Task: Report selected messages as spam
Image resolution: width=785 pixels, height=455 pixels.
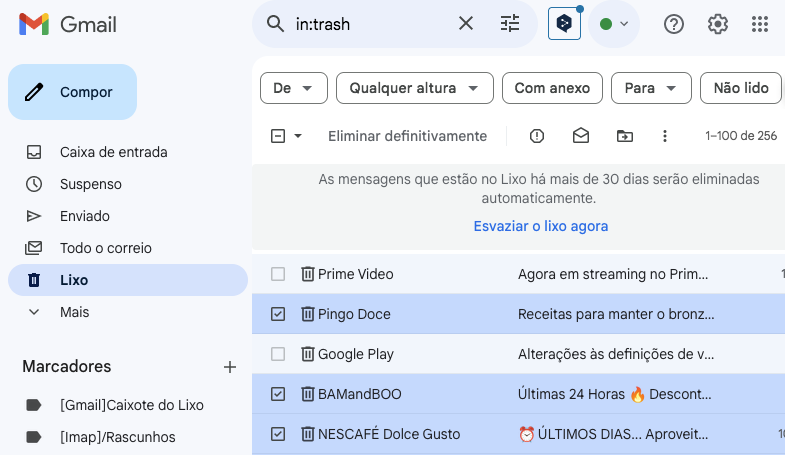Action: coord(537,136)
